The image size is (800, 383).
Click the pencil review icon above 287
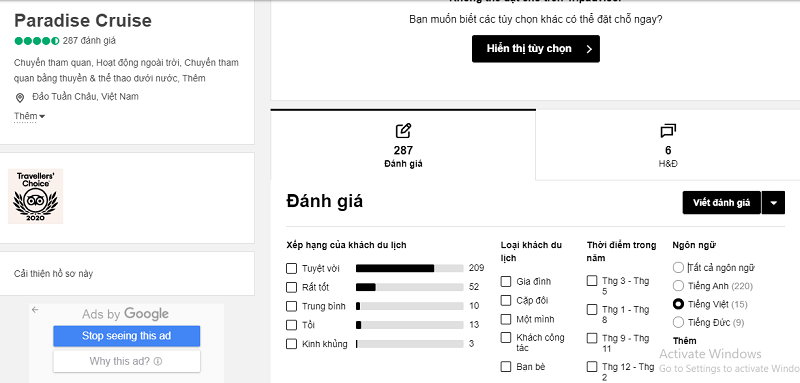click(403, 131)
